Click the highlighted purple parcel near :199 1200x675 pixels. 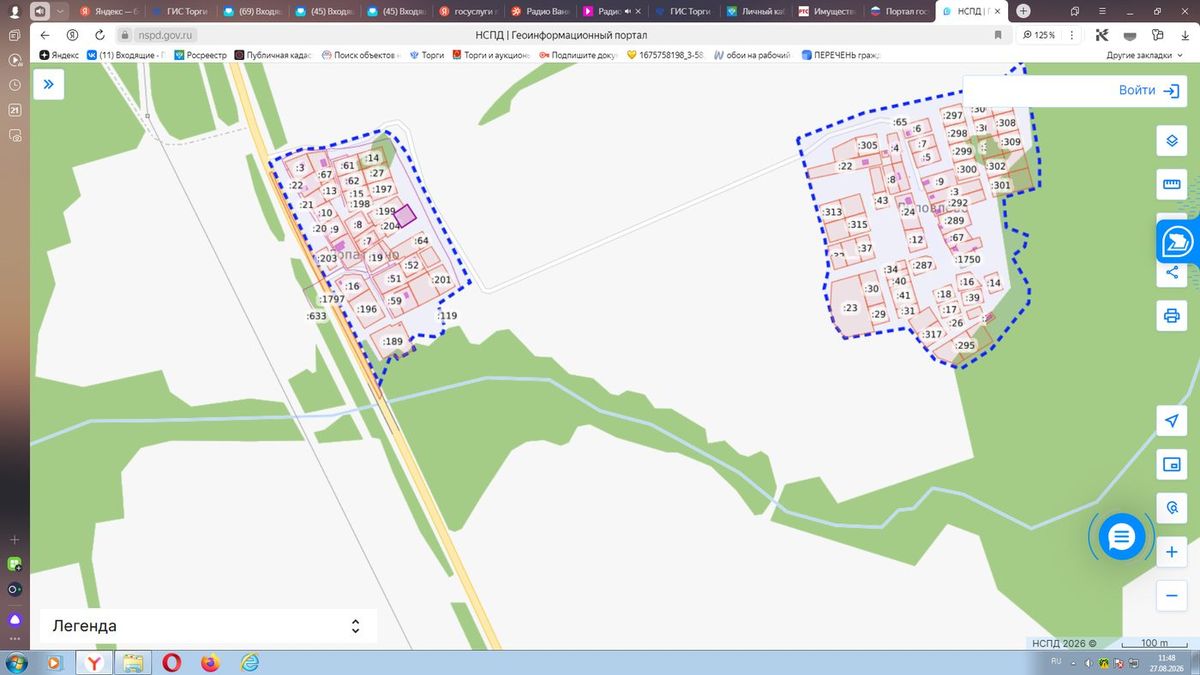point(405,214)
